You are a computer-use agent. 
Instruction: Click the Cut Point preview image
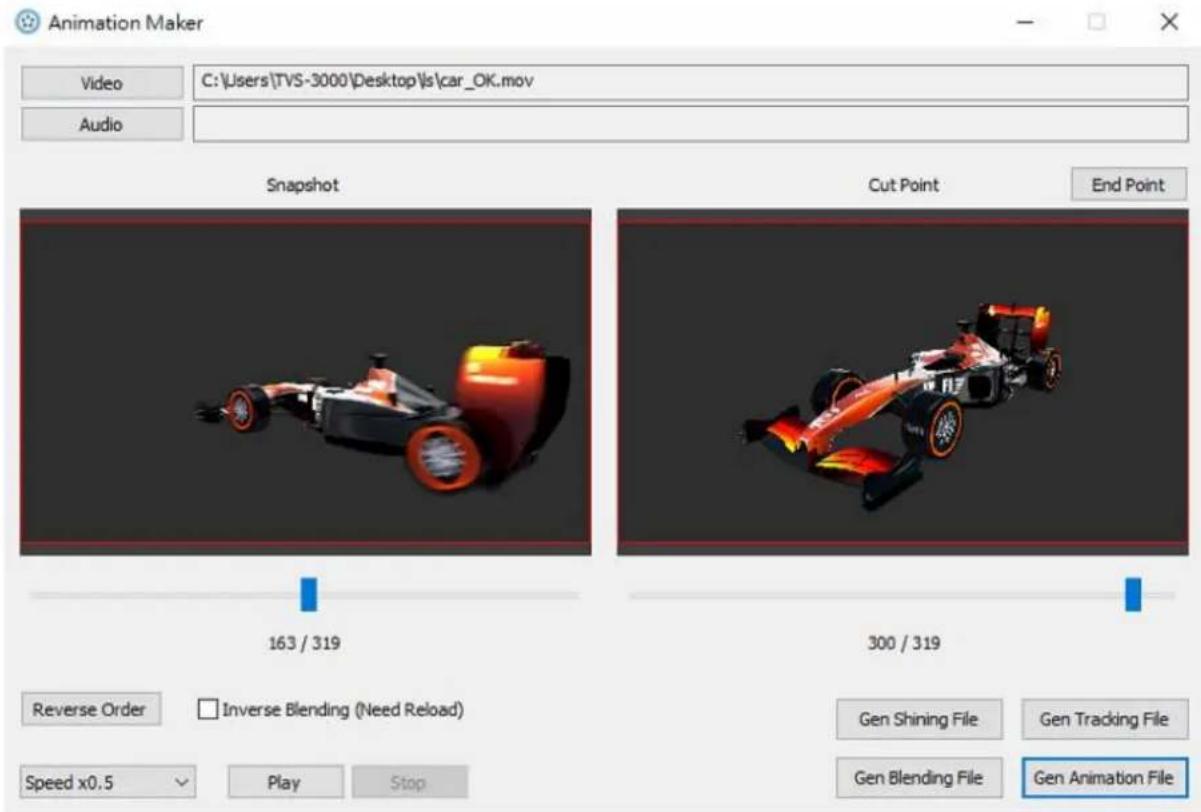[x=902, y=382]
